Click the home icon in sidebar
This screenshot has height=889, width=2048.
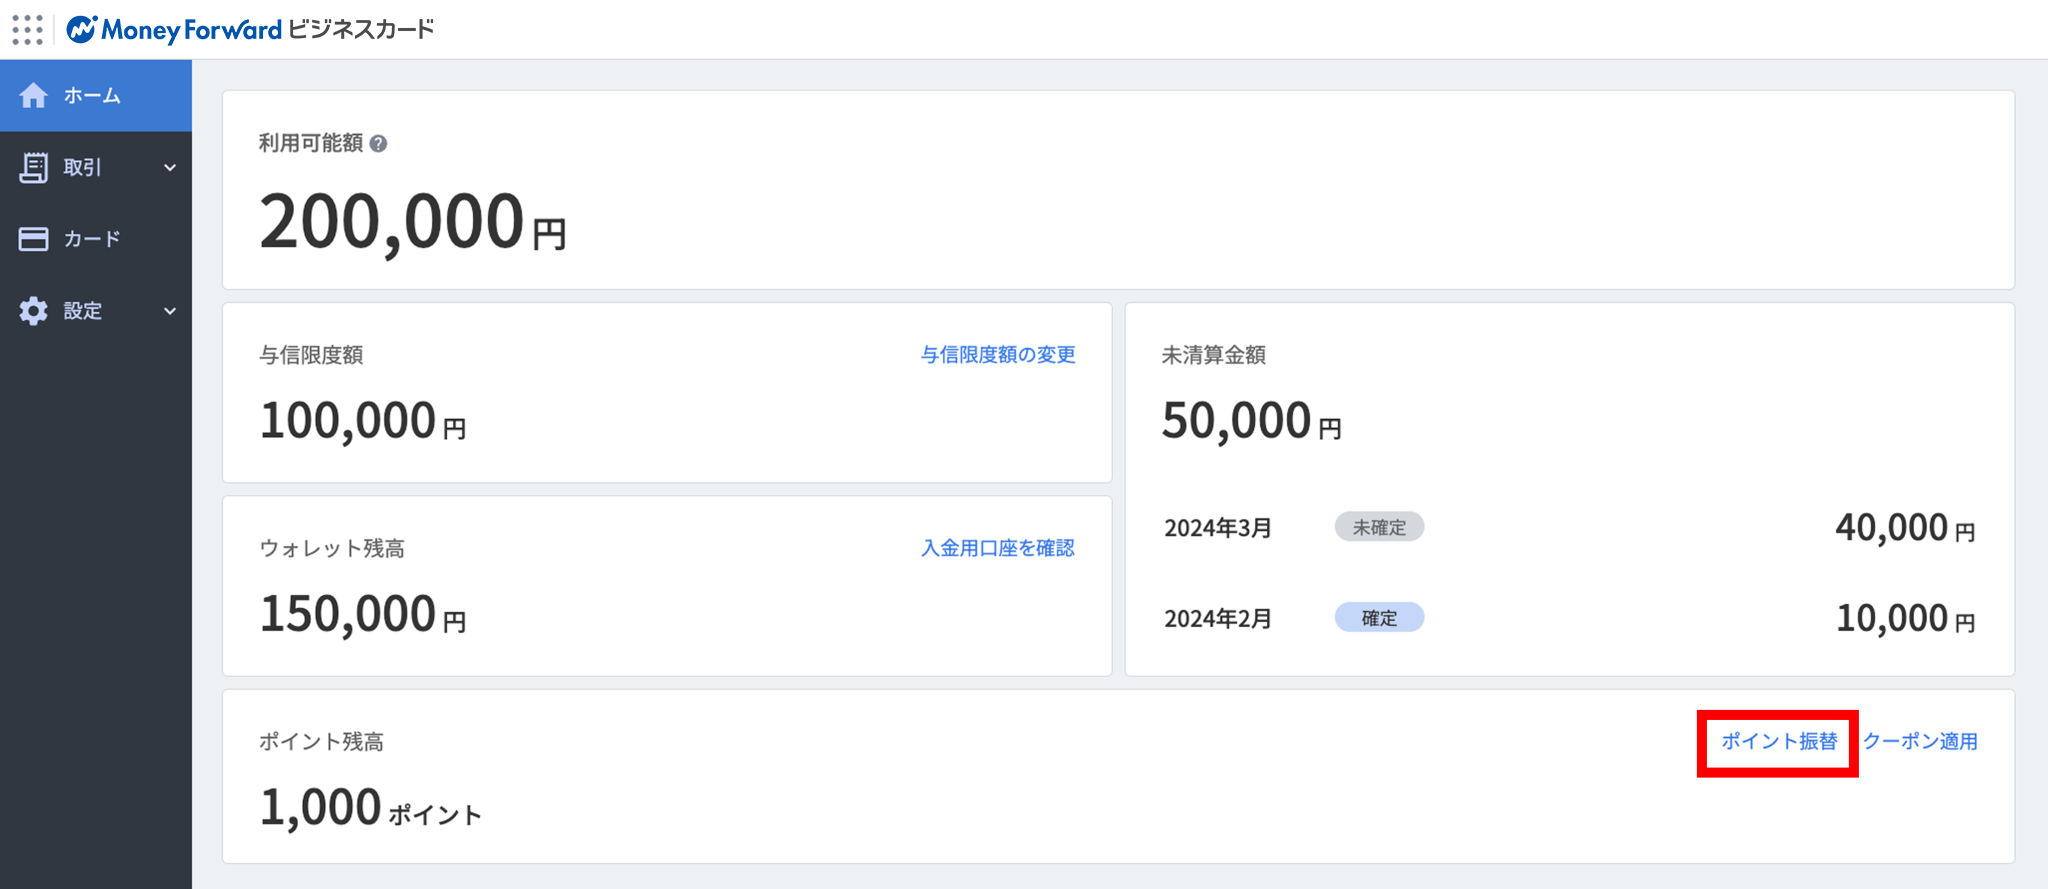[x=33, y=96]
